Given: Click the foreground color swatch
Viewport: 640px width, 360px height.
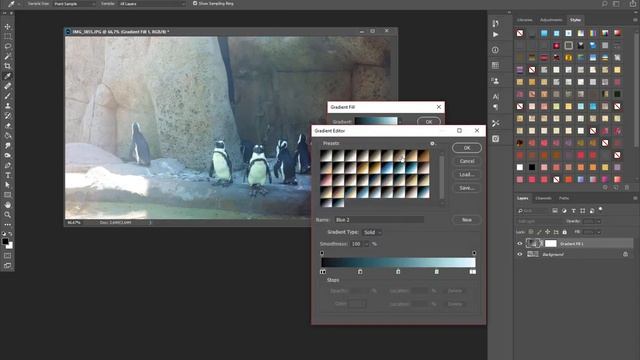Looking at the screenshot, I should tap(5, 242).
